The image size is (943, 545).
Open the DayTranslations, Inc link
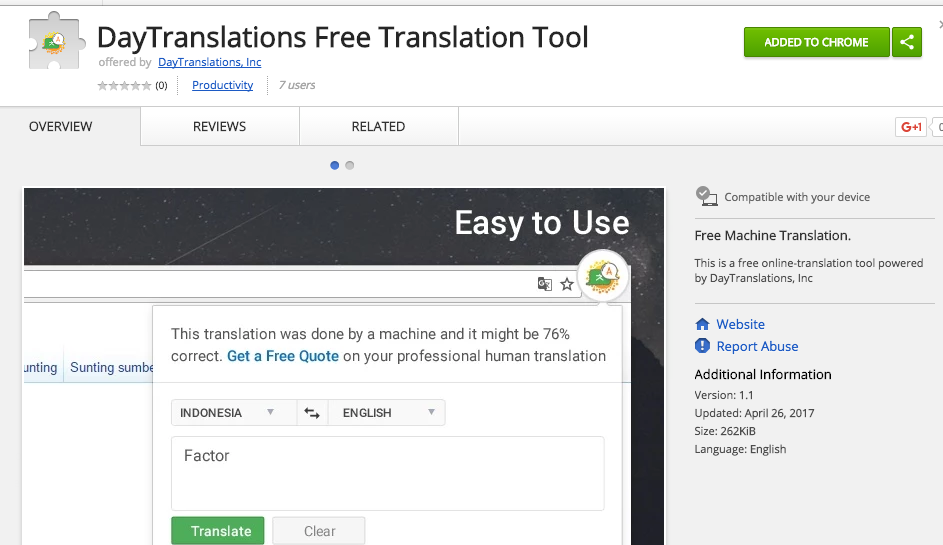[209, 62]
